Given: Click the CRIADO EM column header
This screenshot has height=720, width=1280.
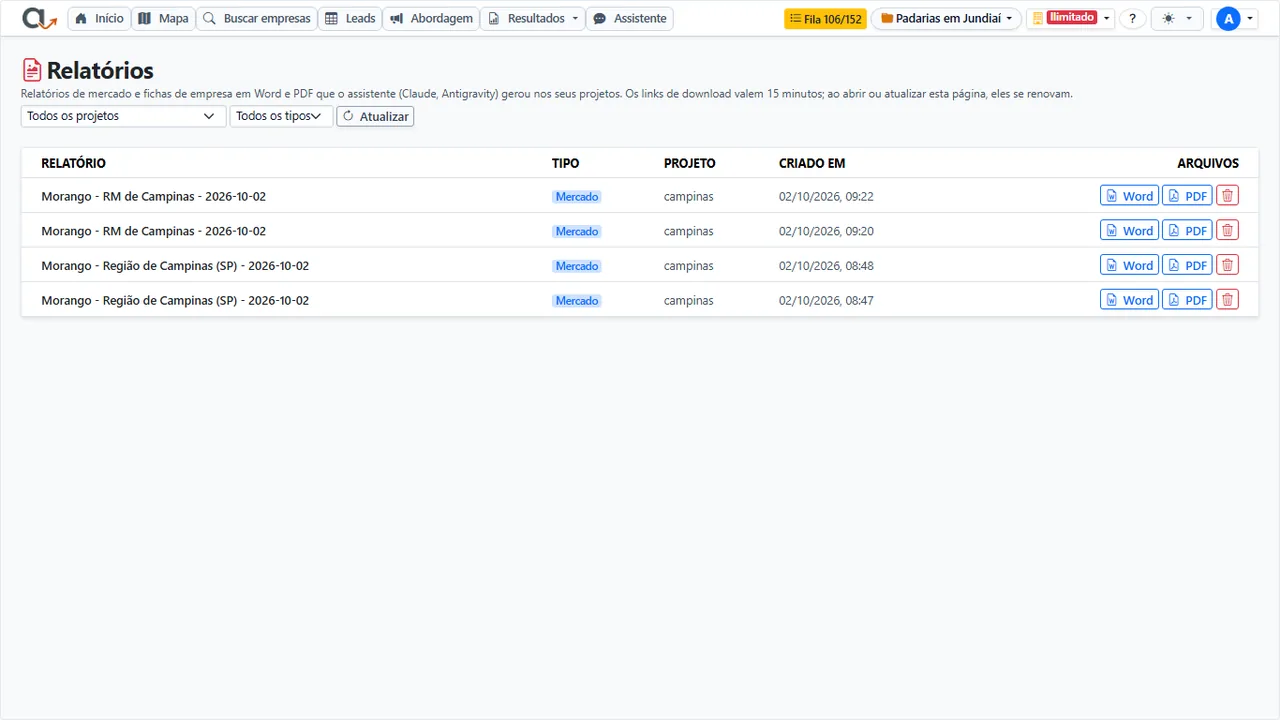Looking at the screenshot, I should coord(812,163).
